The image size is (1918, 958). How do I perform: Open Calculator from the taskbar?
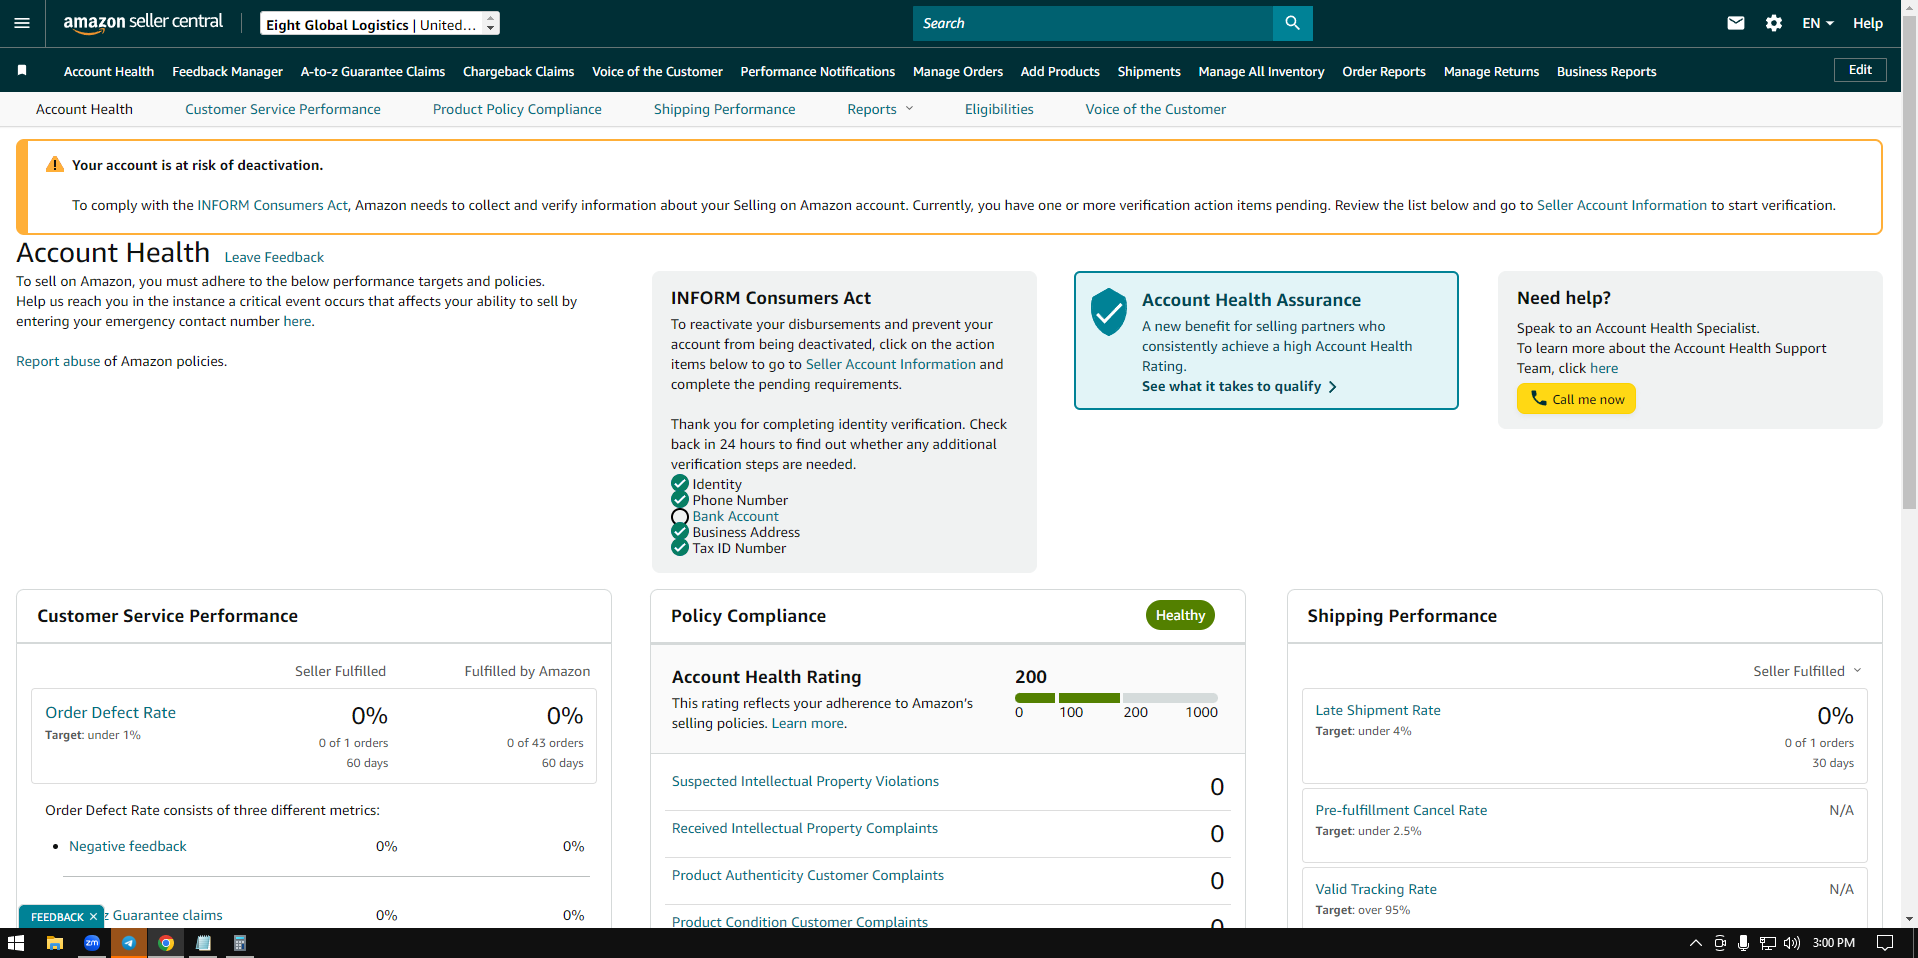[x=240, y=943]
